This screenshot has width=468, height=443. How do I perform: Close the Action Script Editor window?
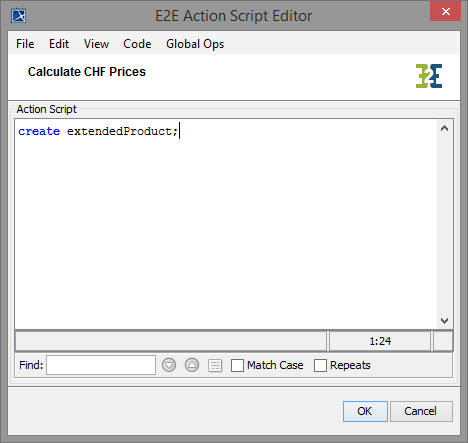click(x=445, y=12)
